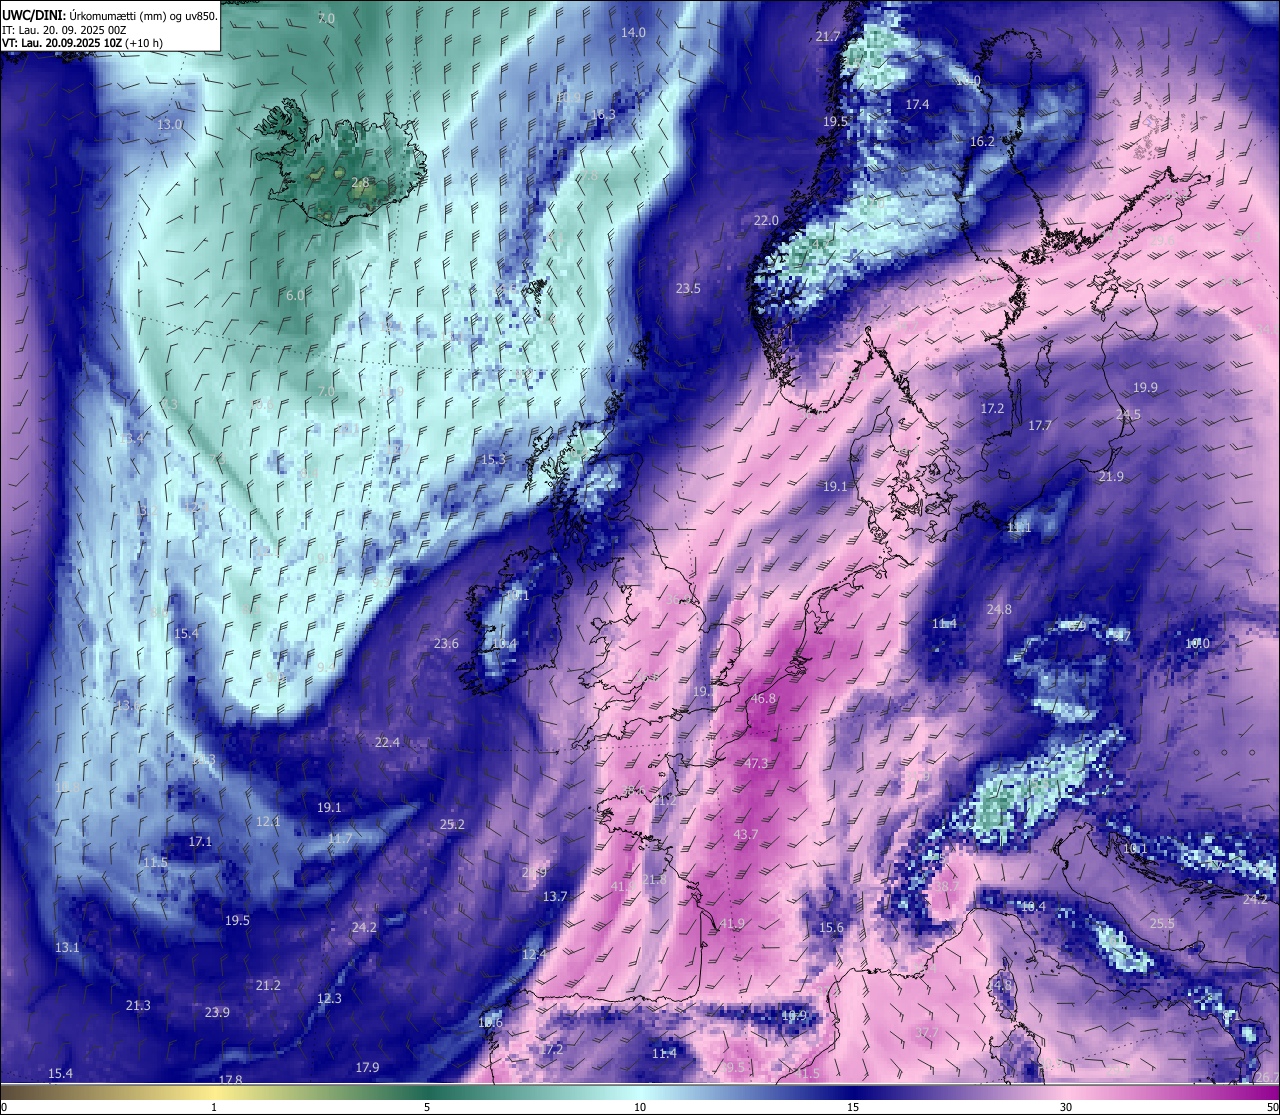Viewport: 1280px width, 1115px height.
Task: Click the colour scale label 10
Action: click(640, 1107)
